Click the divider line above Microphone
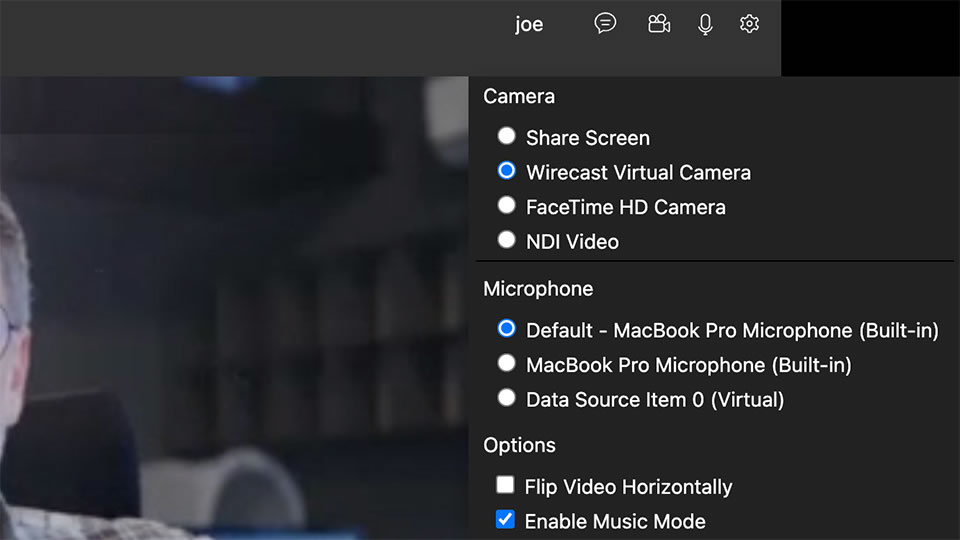 (x=715, y=261)
